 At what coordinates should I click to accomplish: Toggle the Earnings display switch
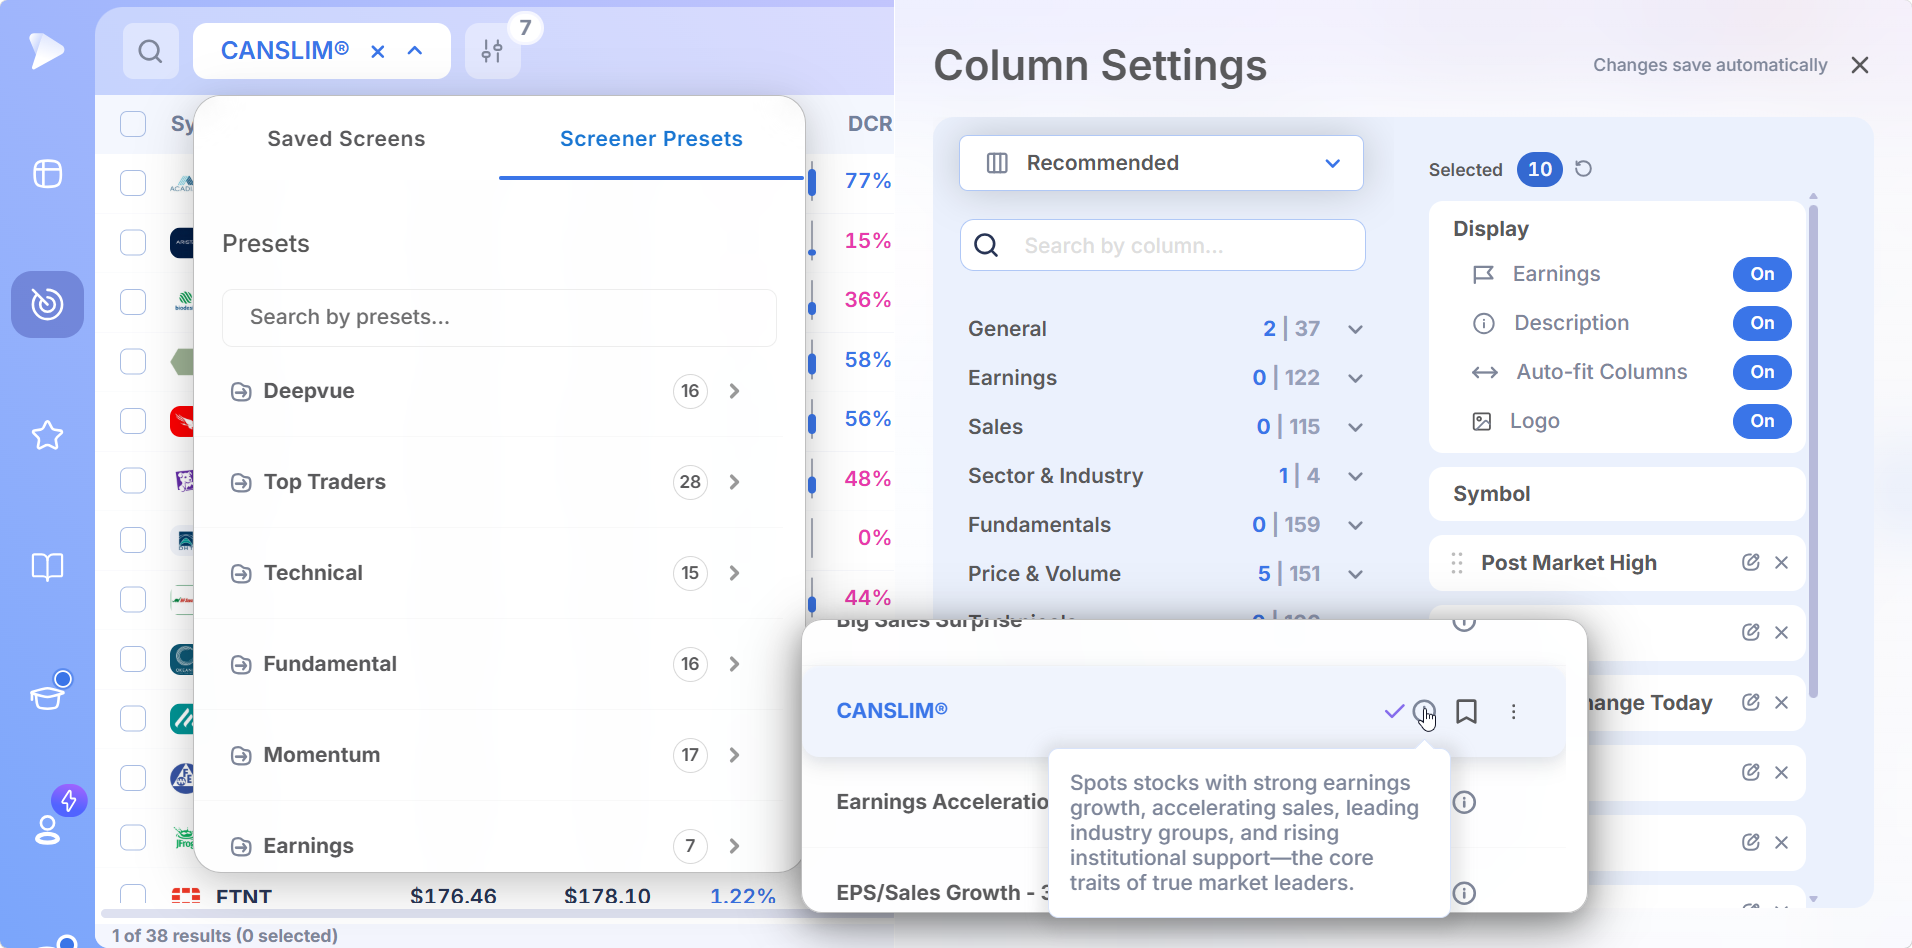(1762, 274)
